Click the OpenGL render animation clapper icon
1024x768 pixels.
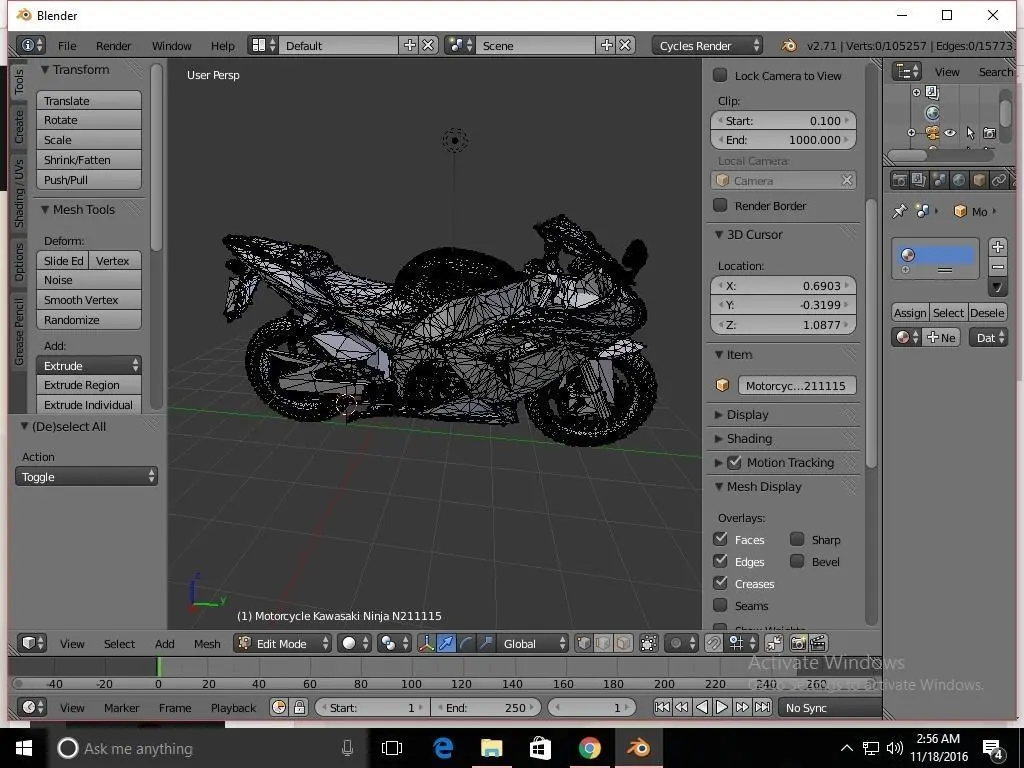coord(818,643)
